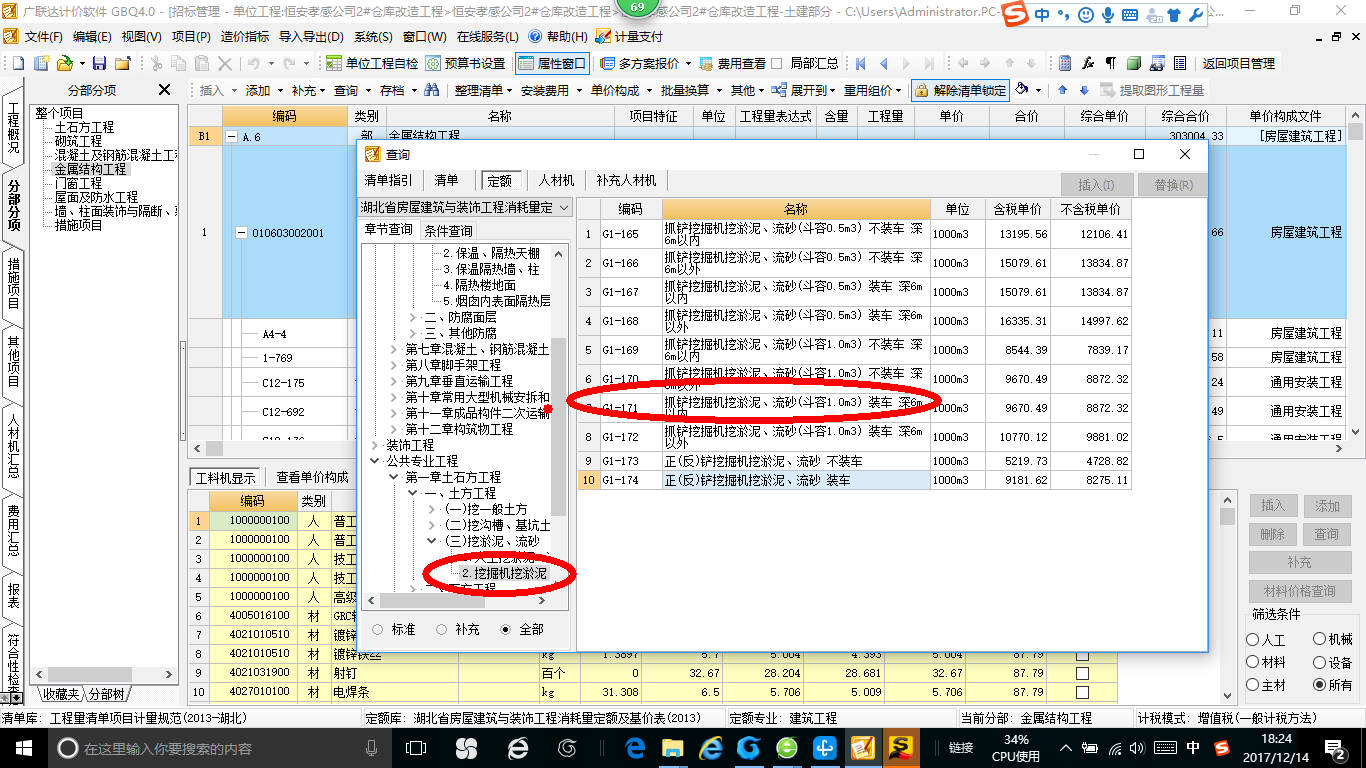The height and width of the screenshot is (768, 1366).
Task: Collapse the A.6 row minus box
Action: (232, 137)
